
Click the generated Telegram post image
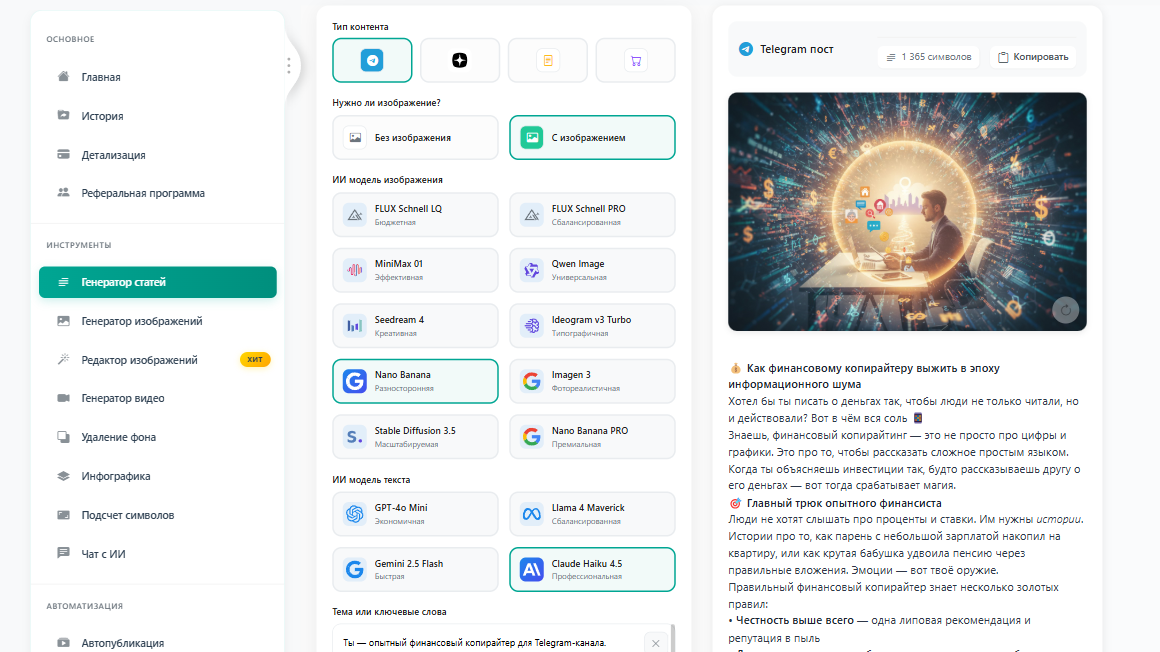pos(906,211)
